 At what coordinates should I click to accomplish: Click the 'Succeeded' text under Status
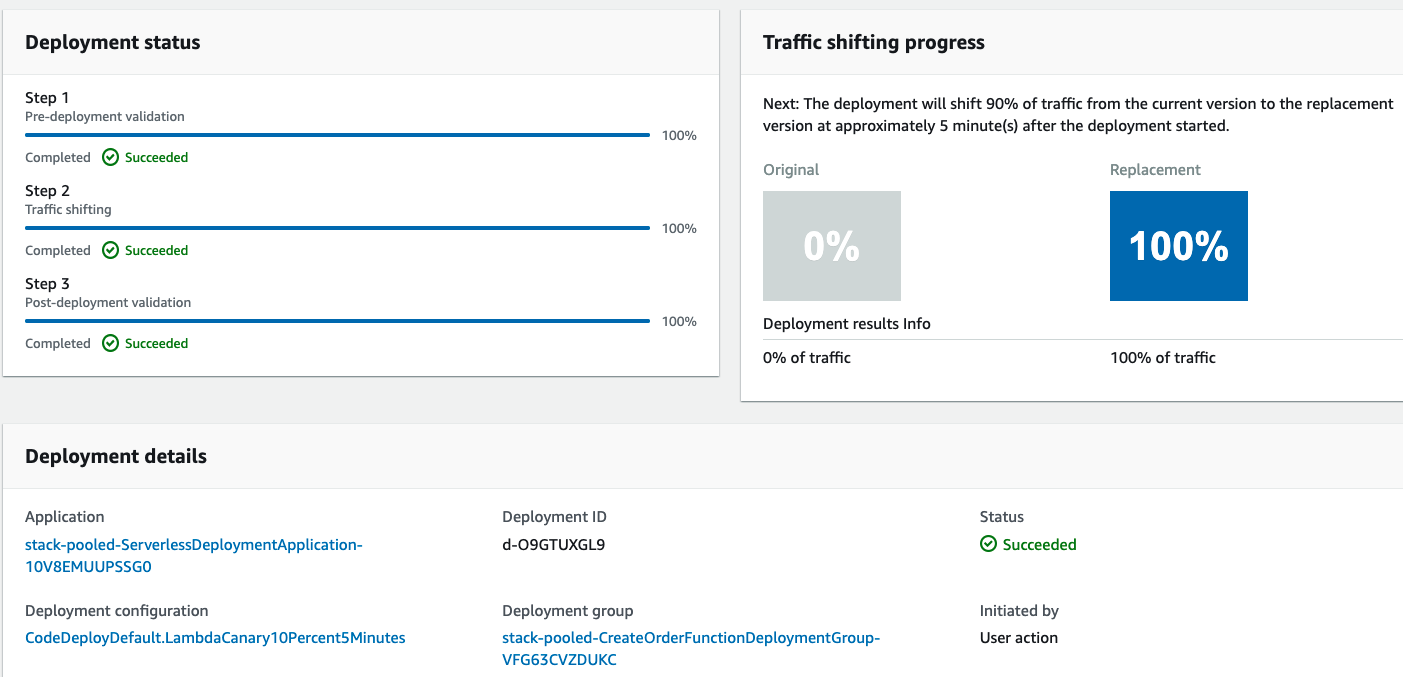1040,545
